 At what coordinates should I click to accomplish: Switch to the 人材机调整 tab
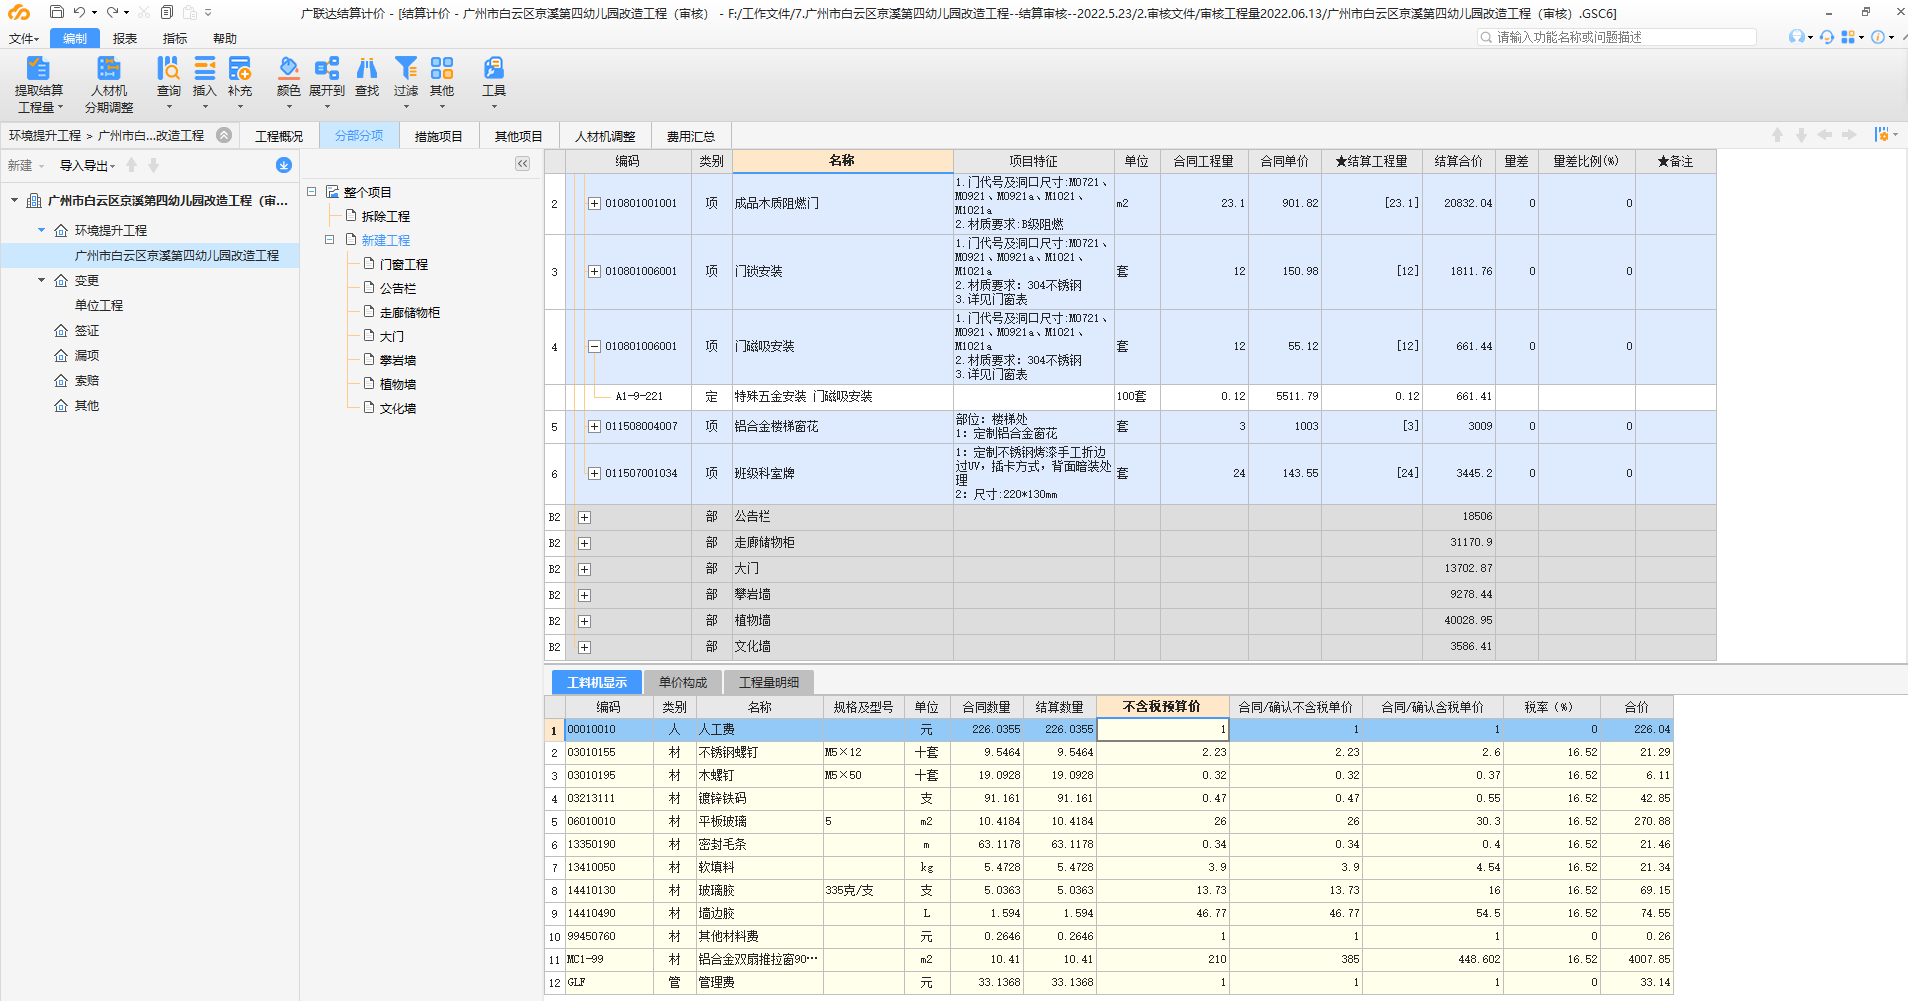tap(605, 136)
